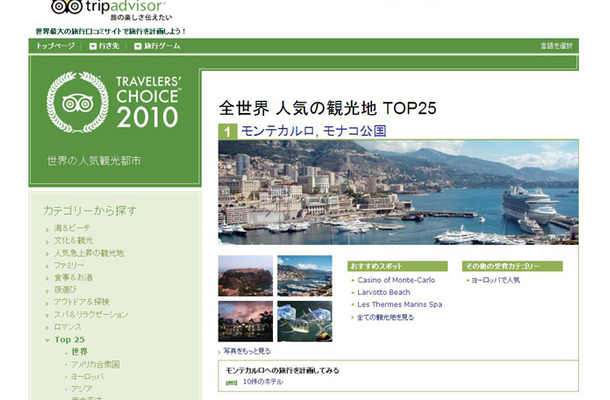Click the hotel bed icon

(231, 383)
